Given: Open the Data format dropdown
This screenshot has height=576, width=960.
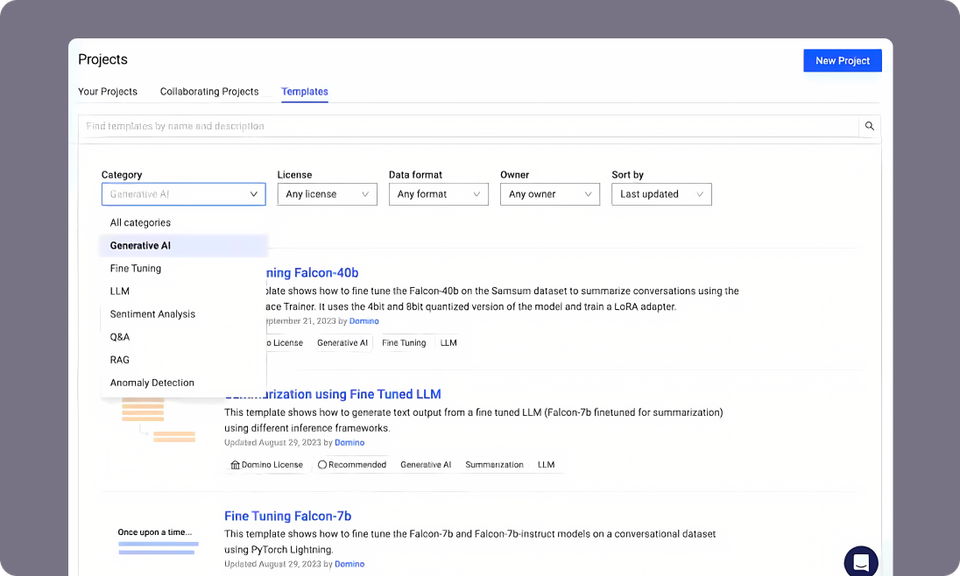Looking at the screenshot, I should click(438, 194).
